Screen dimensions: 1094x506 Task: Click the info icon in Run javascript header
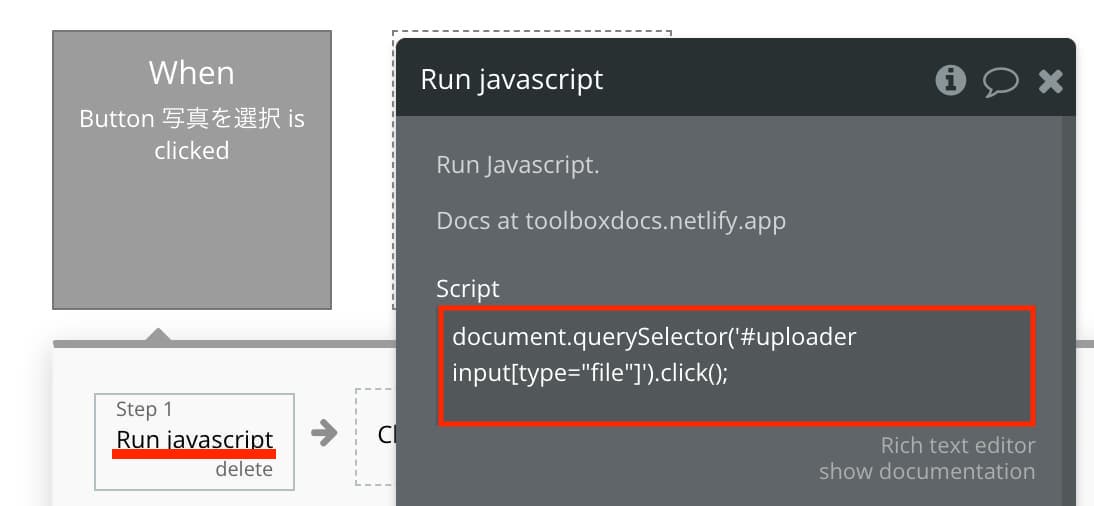(950, 81)
